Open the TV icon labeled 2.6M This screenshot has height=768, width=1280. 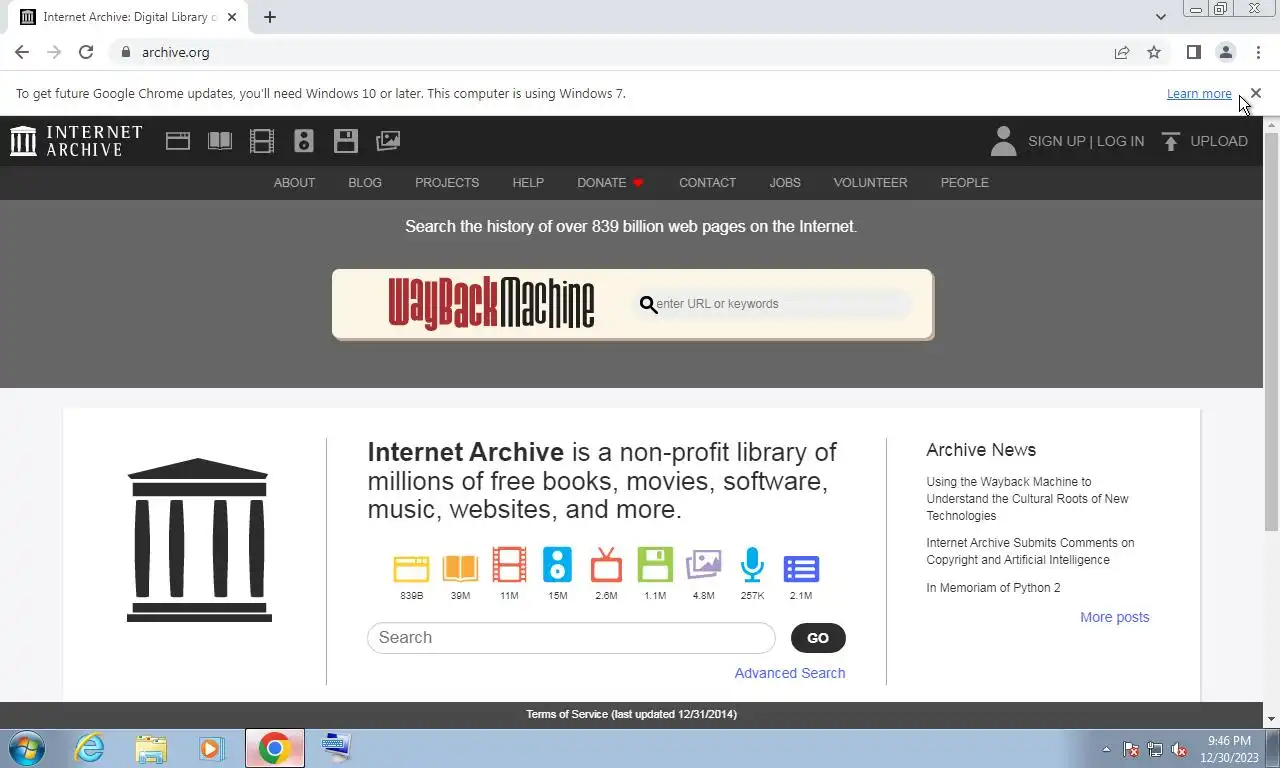coord(606,565)
